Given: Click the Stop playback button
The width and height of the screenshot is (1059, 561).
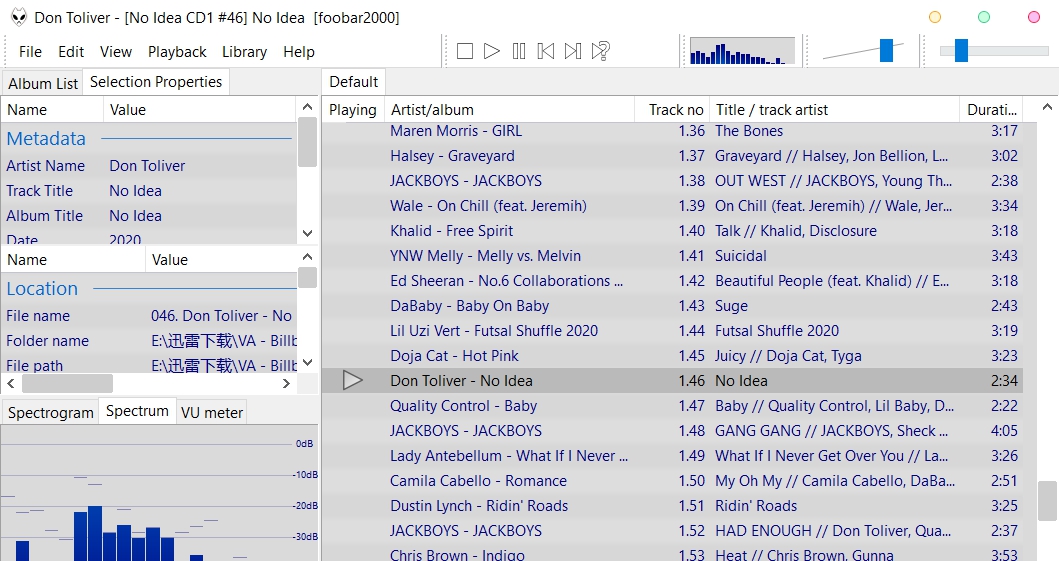Looking at the screenshot, I should click(x=465, y=51).
